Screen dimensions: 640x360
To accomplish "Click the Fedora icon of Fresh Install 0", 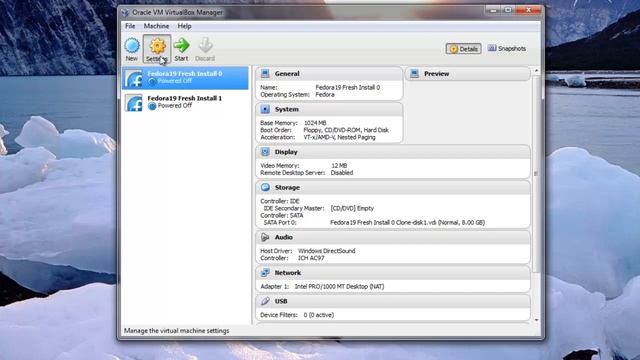I will point(134,78).
